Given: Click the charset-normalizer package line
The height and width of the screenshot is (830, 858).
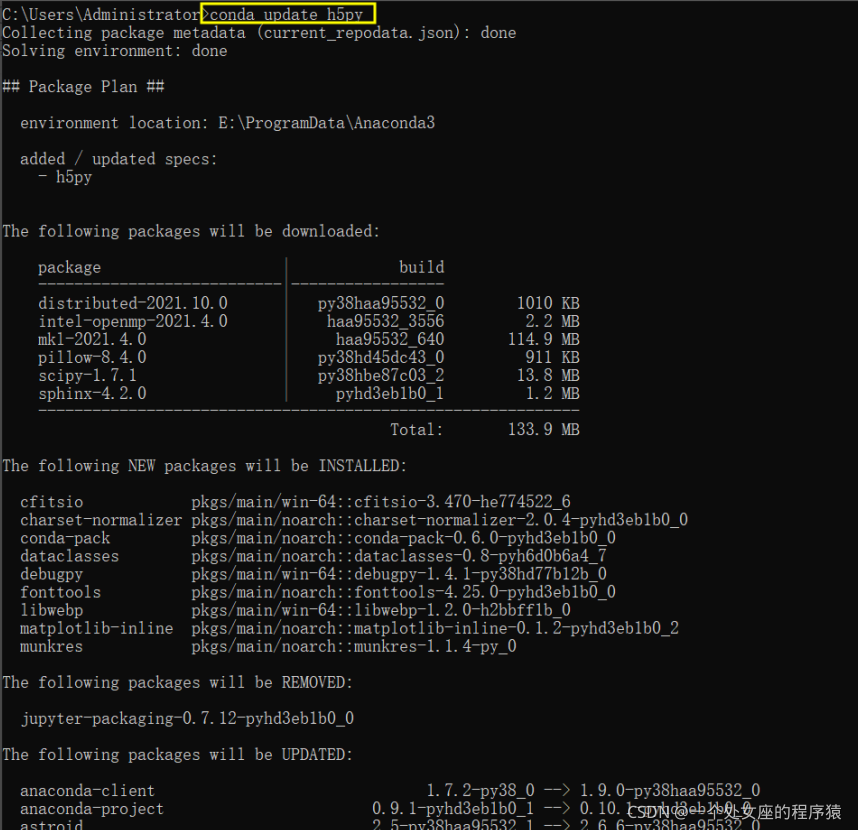Looking at the screenshot, I should point(101,520).
